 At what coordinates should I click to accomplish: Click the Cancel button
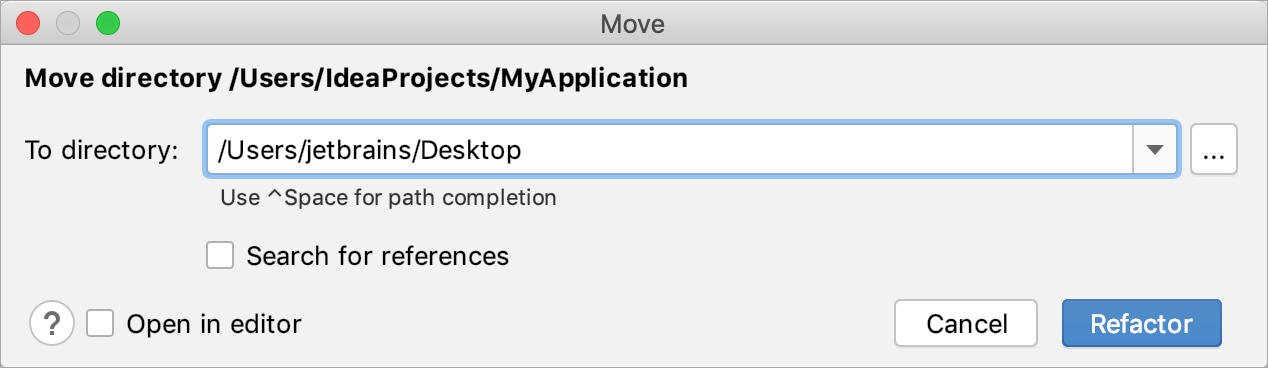pyautogui.click(x=966, y=324)
